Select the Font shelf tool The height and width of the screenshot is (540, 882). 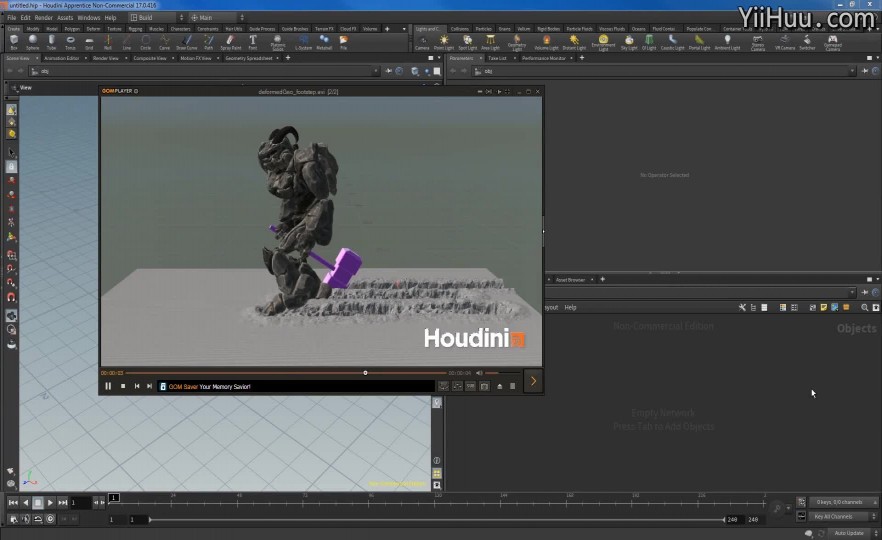click(253, 42)
